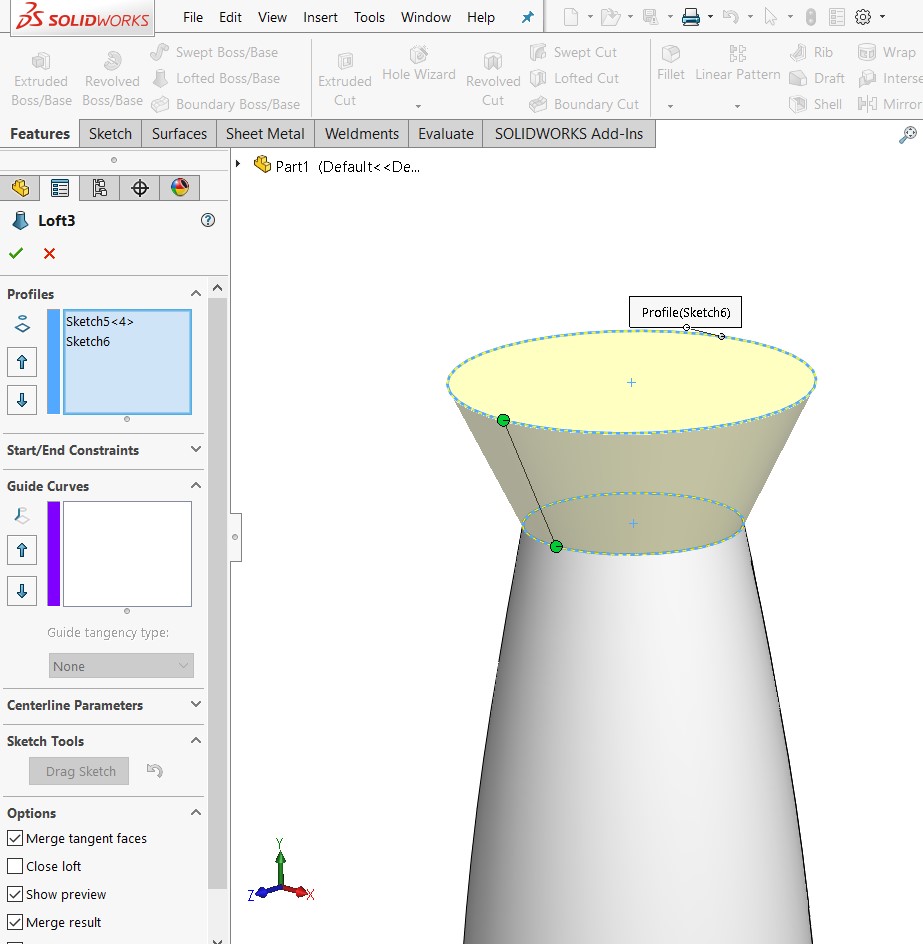Viewport: 923px width, 944px height.
Task: Open the DisplayManager color ball tab
Action: click(x=179, y=188)
